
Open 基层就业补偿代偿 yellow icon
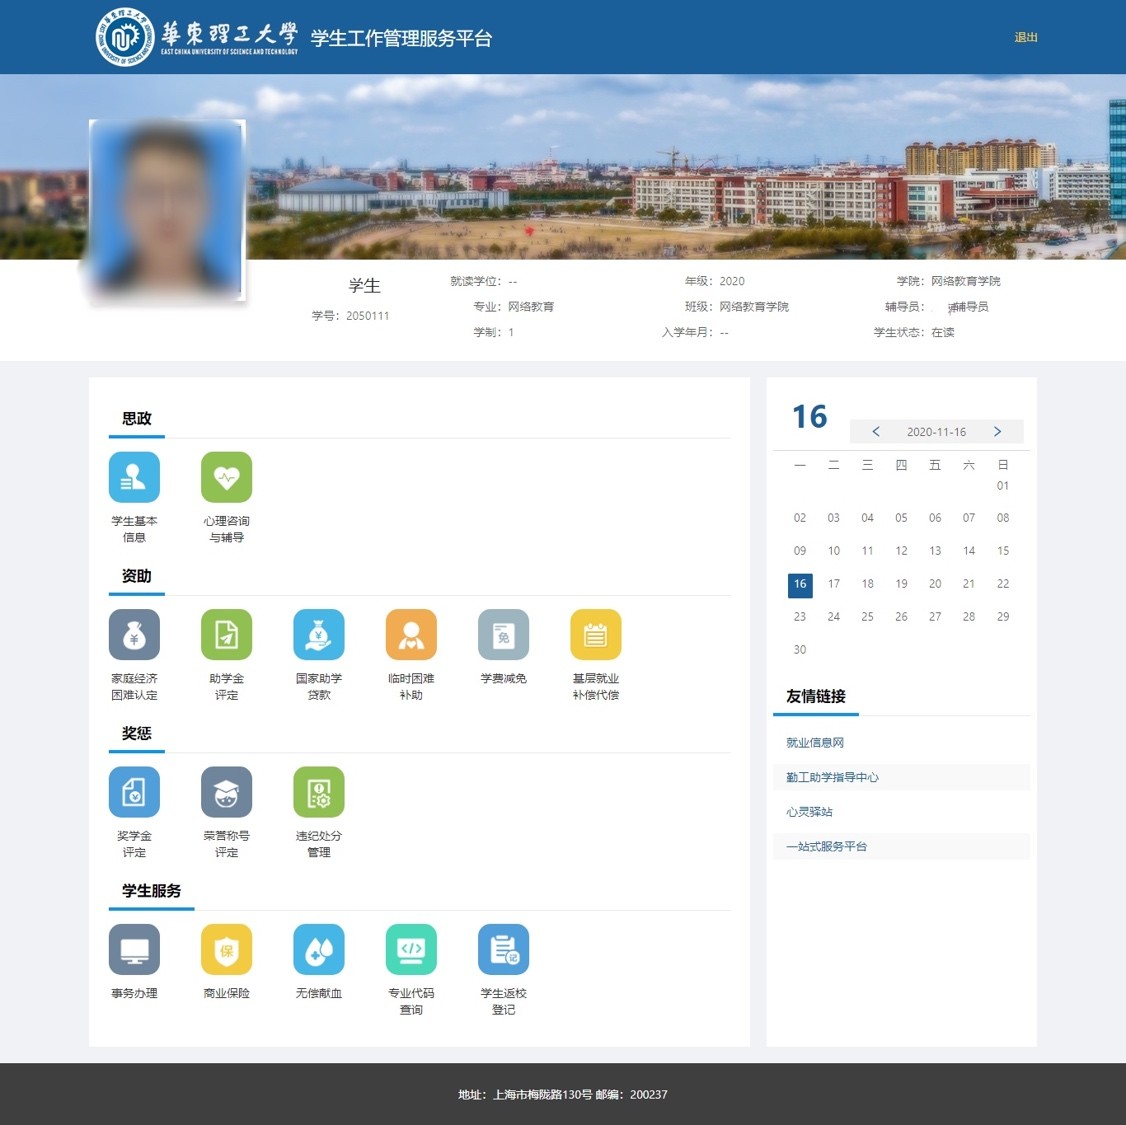point(595,634)
